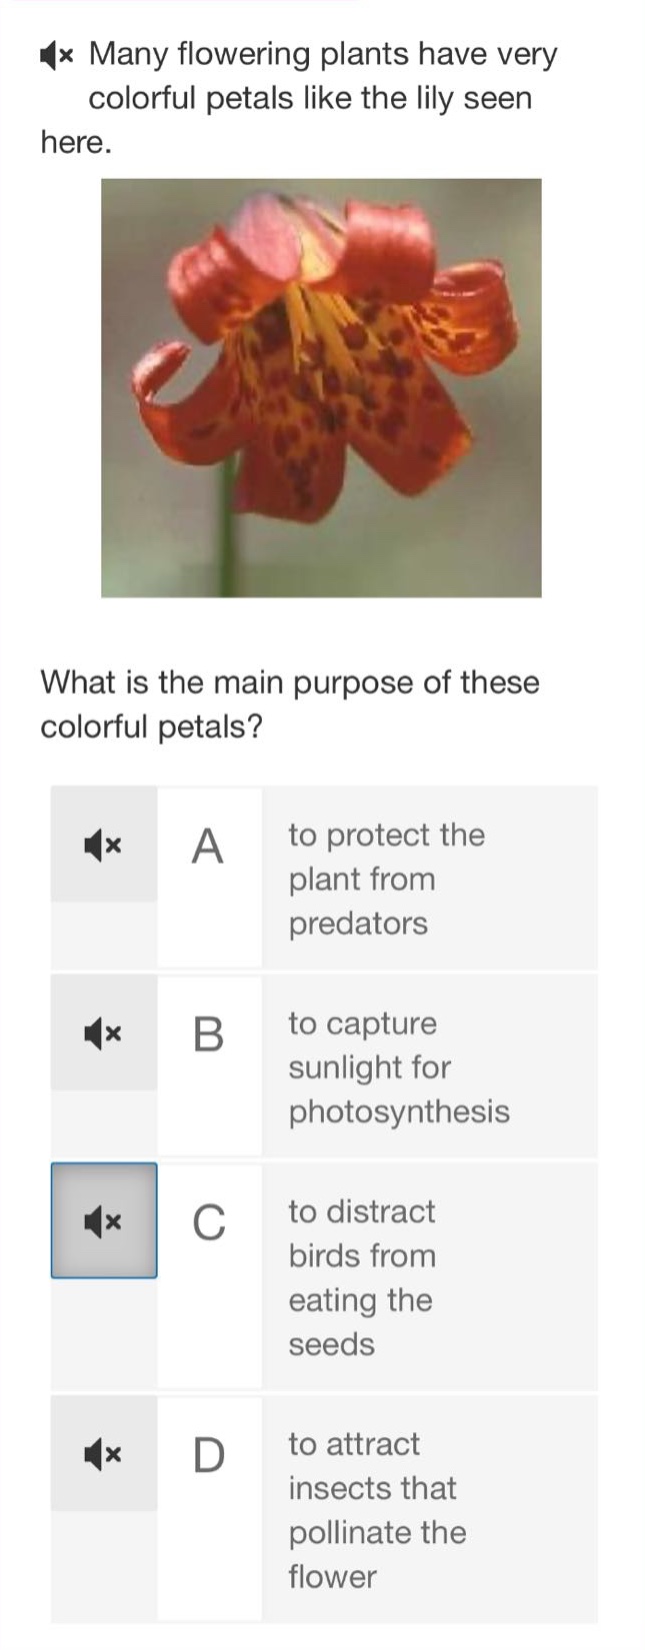Image resolution: width=645 pixels, height=1650 pixels.
Task: Play audio for answer A
Action: coord(104,845)
